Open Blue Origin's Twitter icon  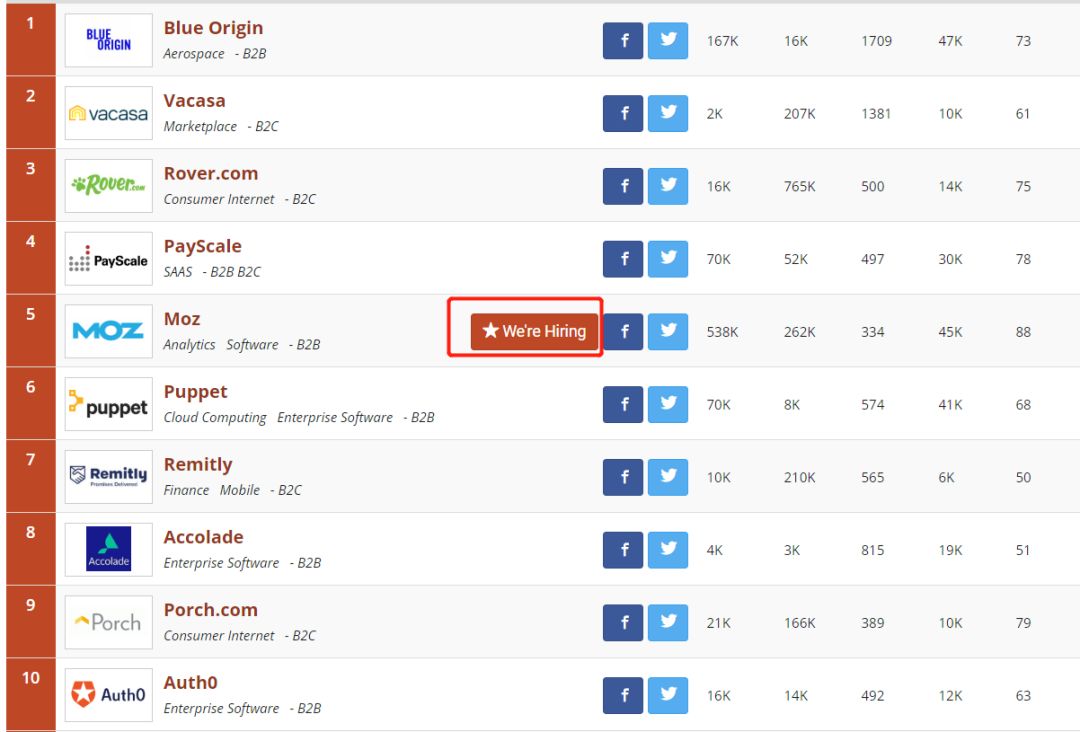pyautogui.click(x=667, y=41)
